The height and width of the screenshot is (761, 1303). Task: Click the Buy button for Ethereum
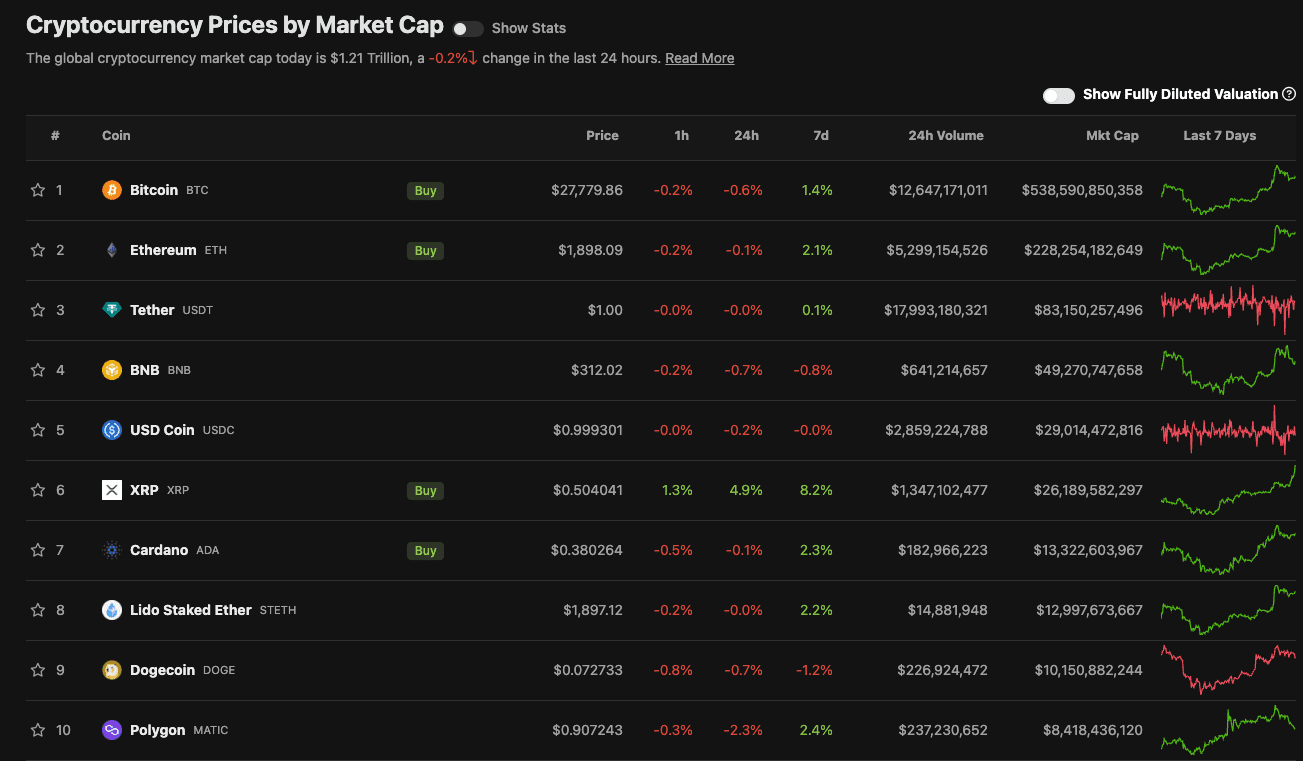point(425,250)
